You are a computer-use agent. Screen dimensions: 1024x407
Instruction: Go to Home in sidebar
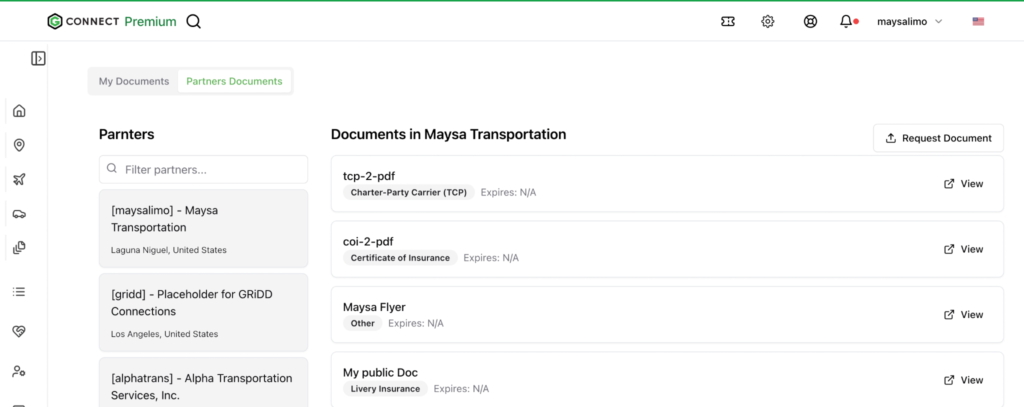20,110
